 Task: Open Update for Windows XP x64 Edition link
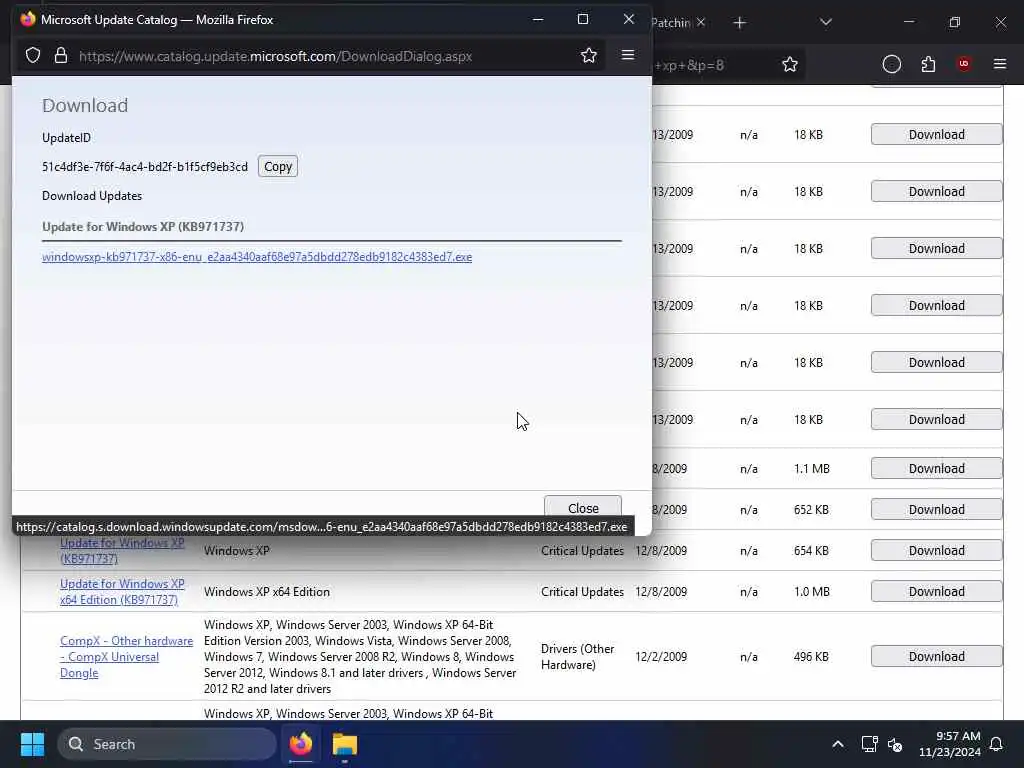coord(122,592)
